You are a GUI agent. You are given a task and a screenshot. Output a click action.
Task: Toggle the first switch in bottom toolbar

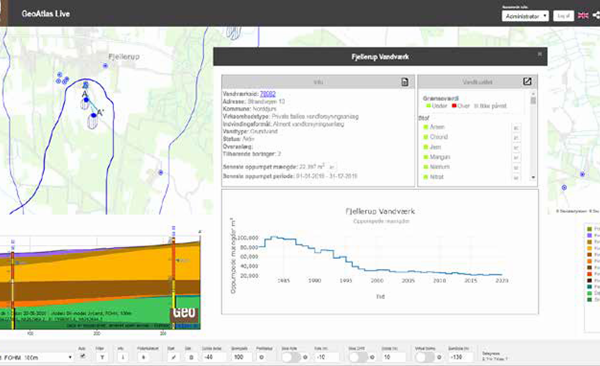point(291,357)
